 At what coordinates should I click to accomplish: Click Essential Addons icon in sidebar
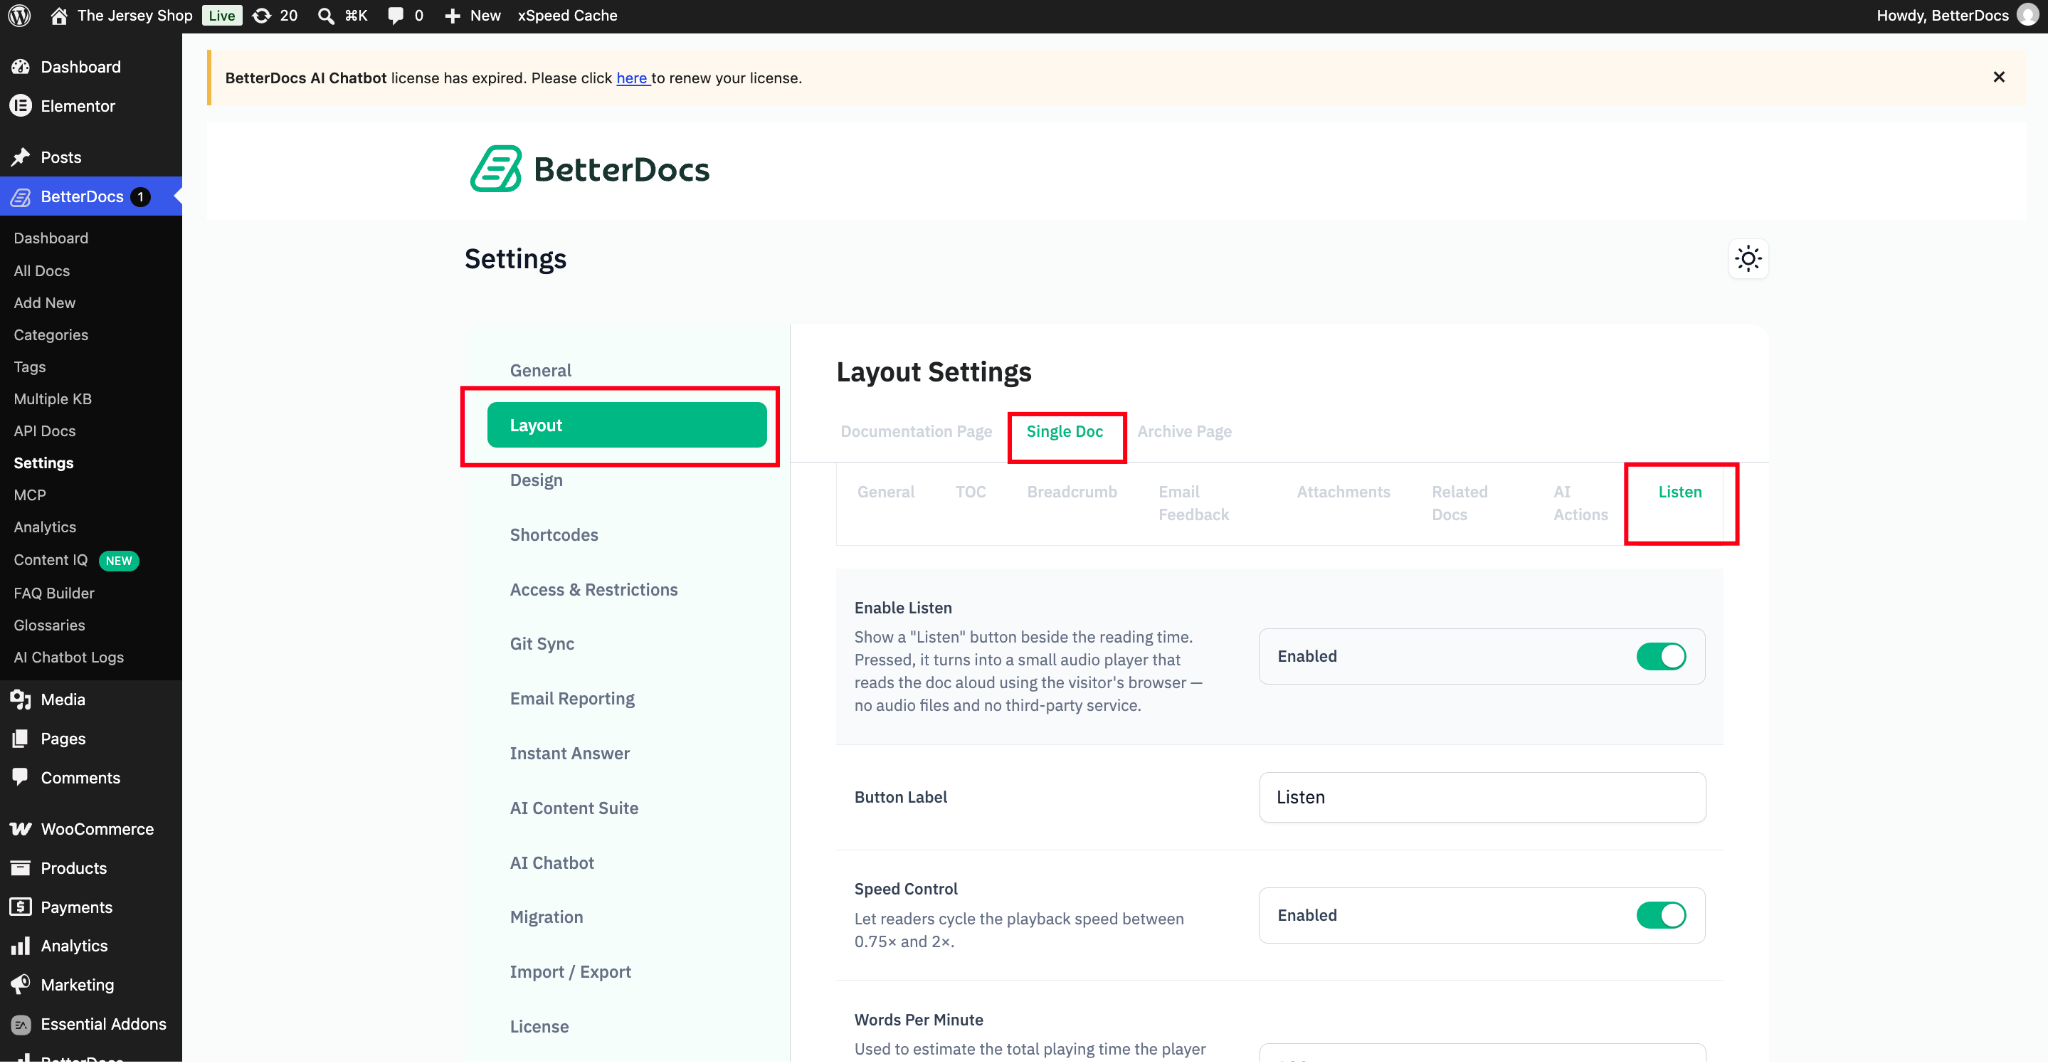coord(20,1024)
